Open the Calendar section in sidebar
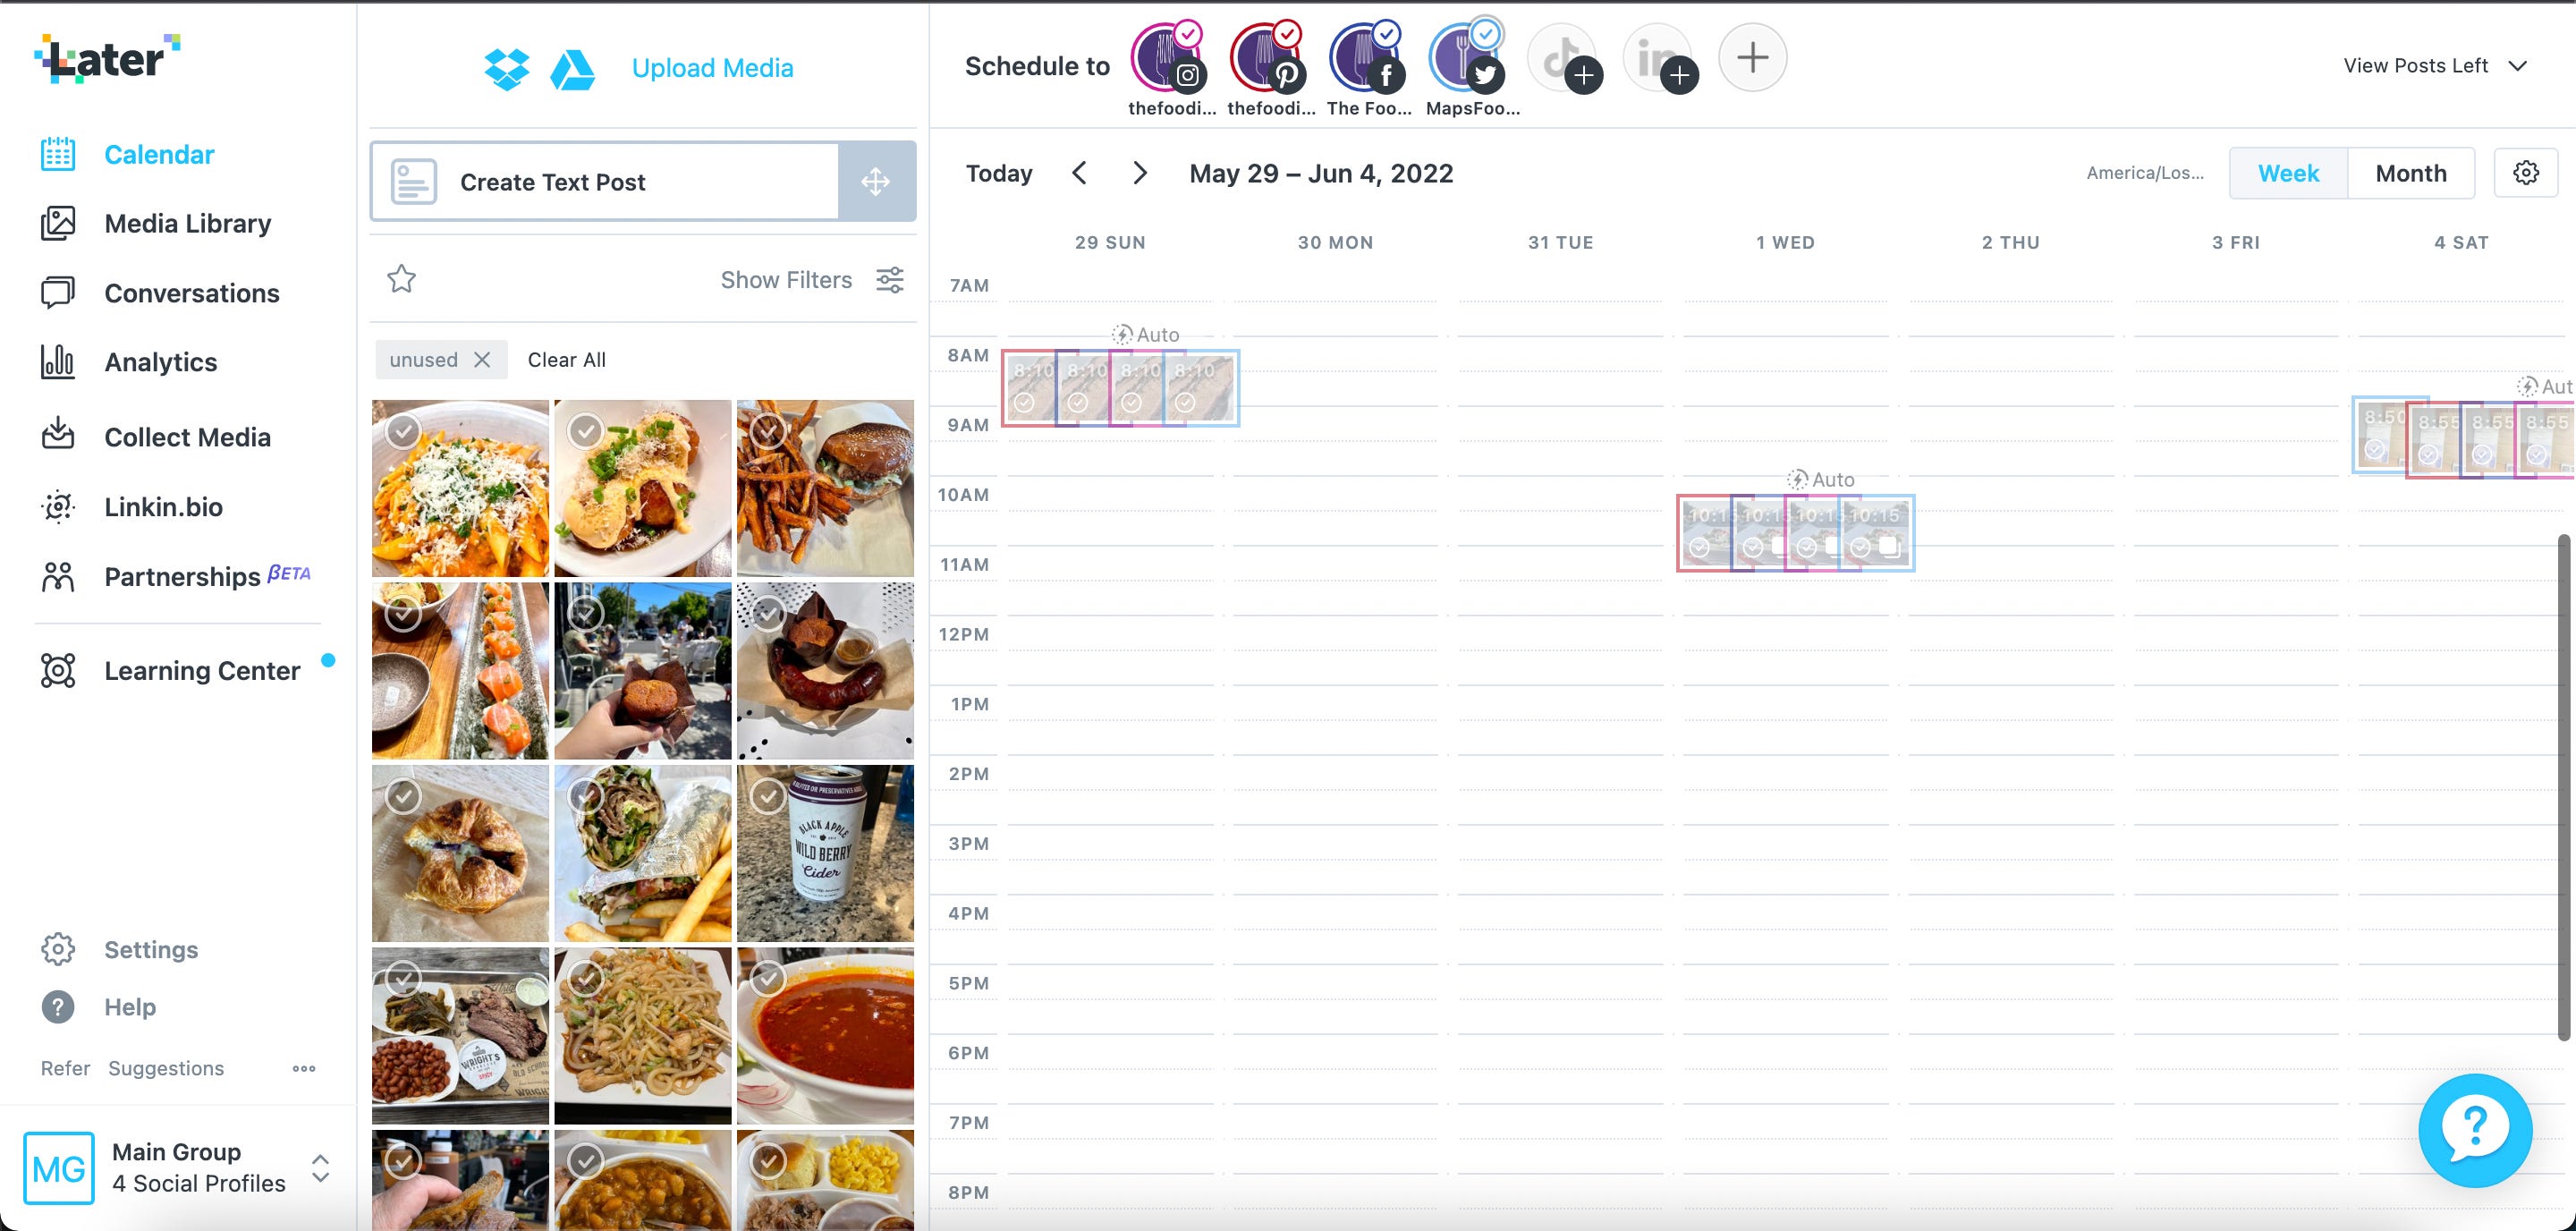The image size is (2576, 1231). [159, 154]
